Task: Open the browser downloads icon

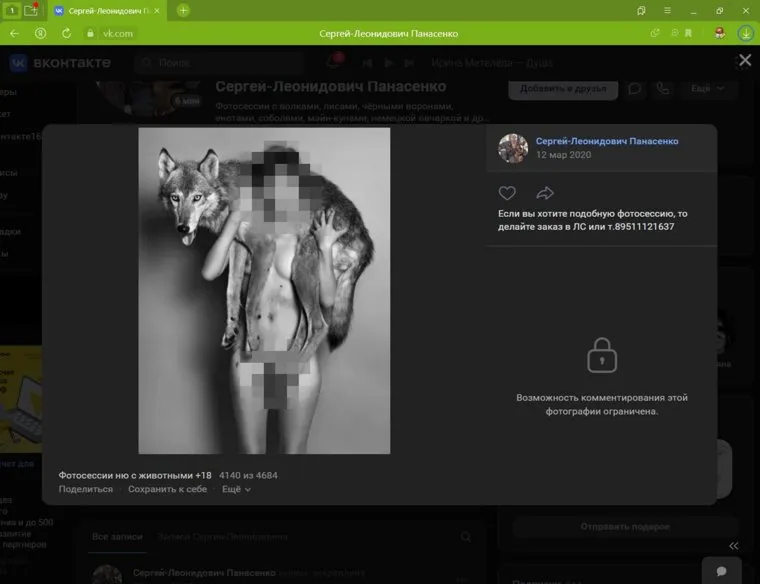Action: [745, 33]
